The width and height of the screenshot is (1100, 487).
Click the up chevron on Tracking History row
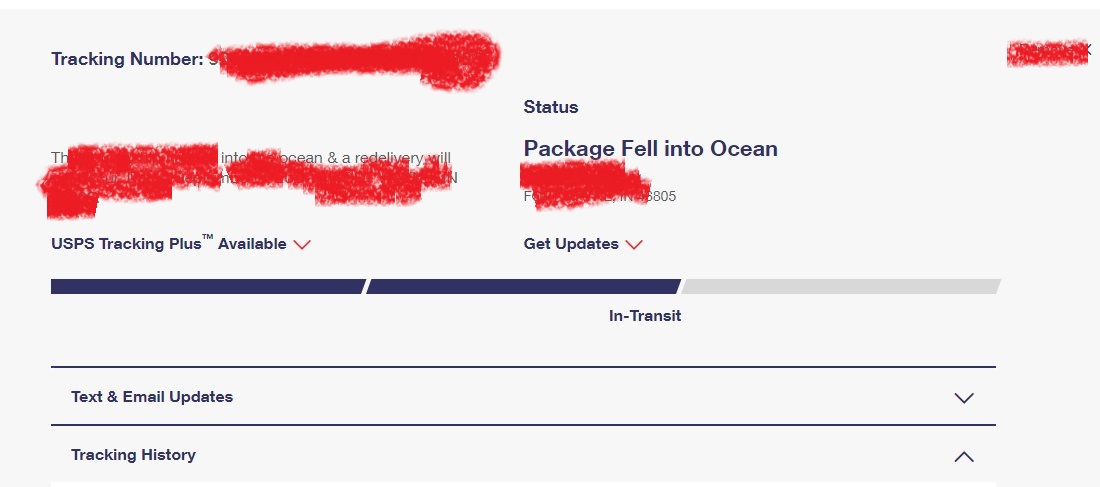(x=964, y=456)
